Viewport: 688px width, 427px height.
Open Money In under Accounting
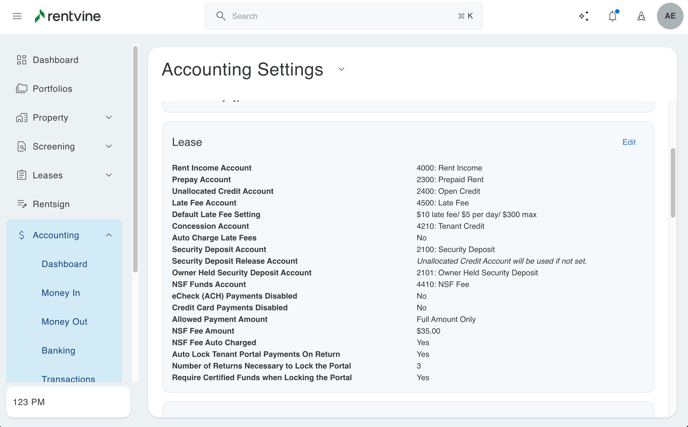[x=61, y=293]
